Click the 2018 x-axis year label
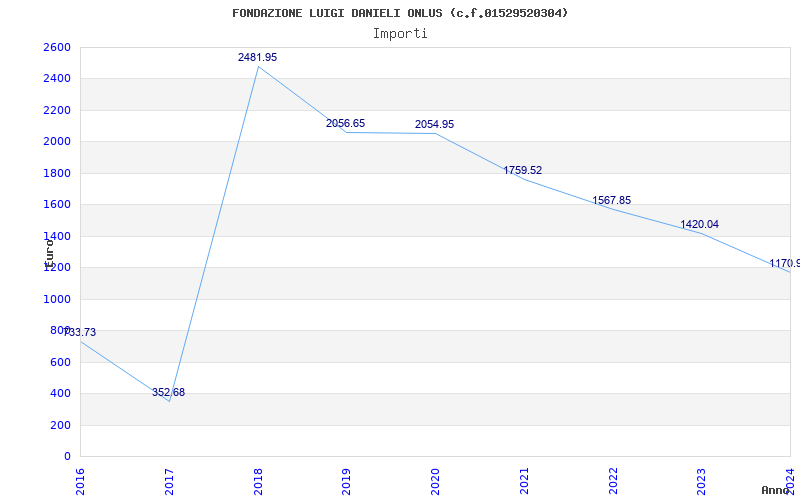 [258, 481]
